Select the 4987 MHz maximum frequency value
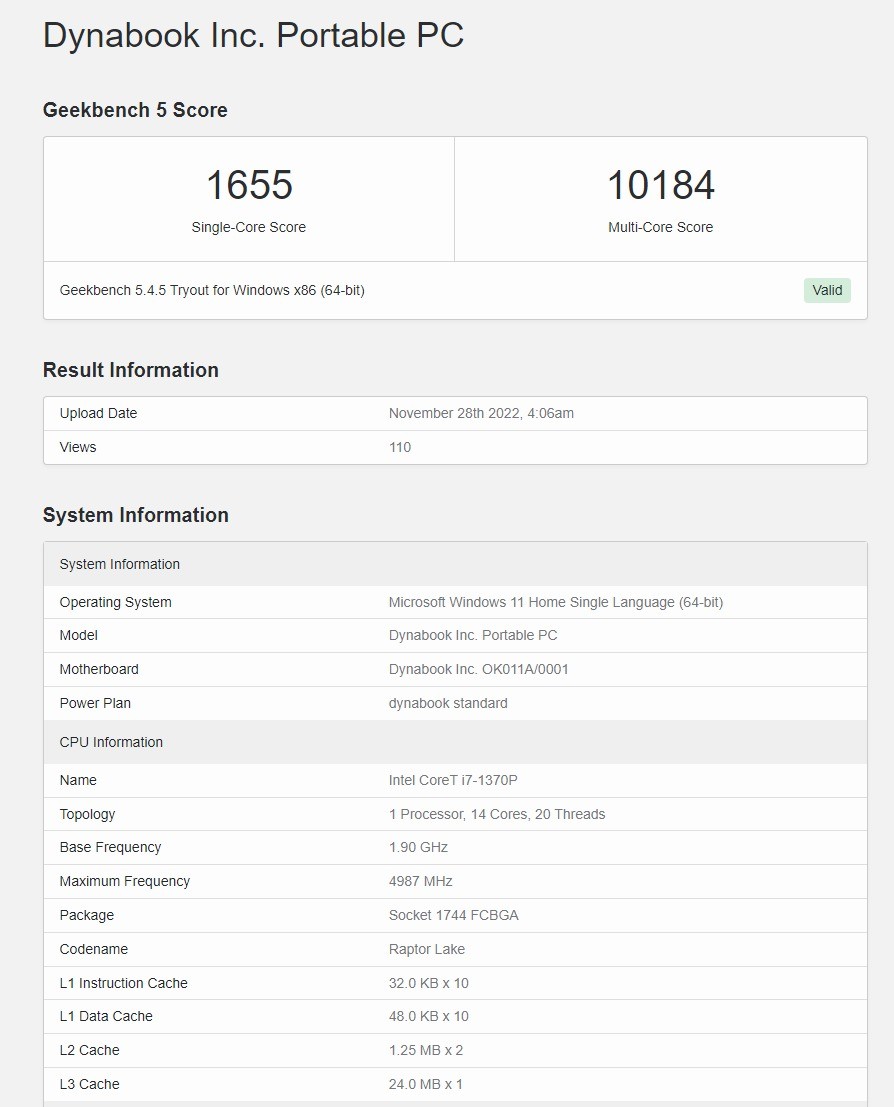894x1107 pixels. 420,881
